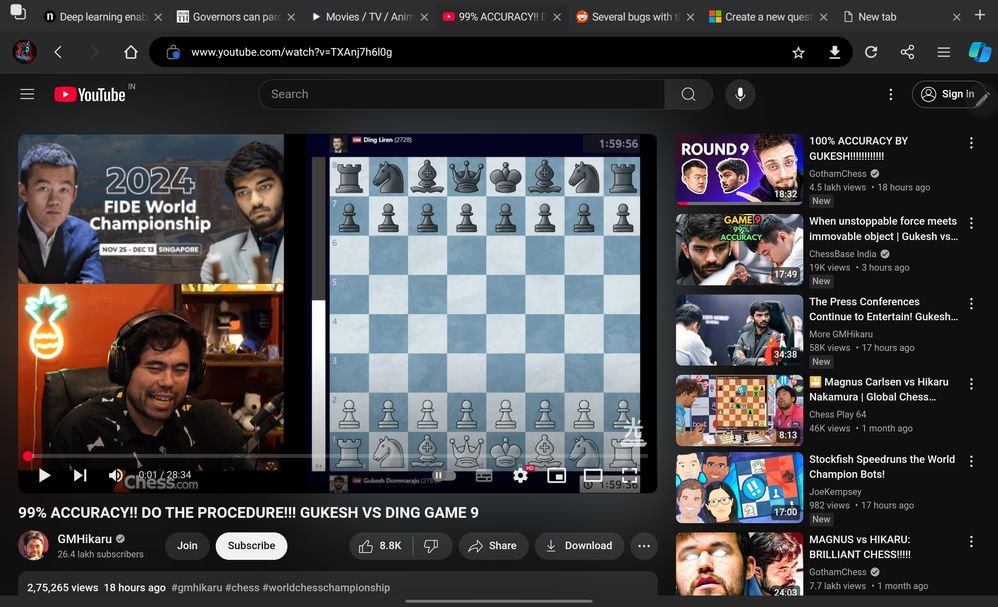Toggle theater mode view

click(593, 475)
